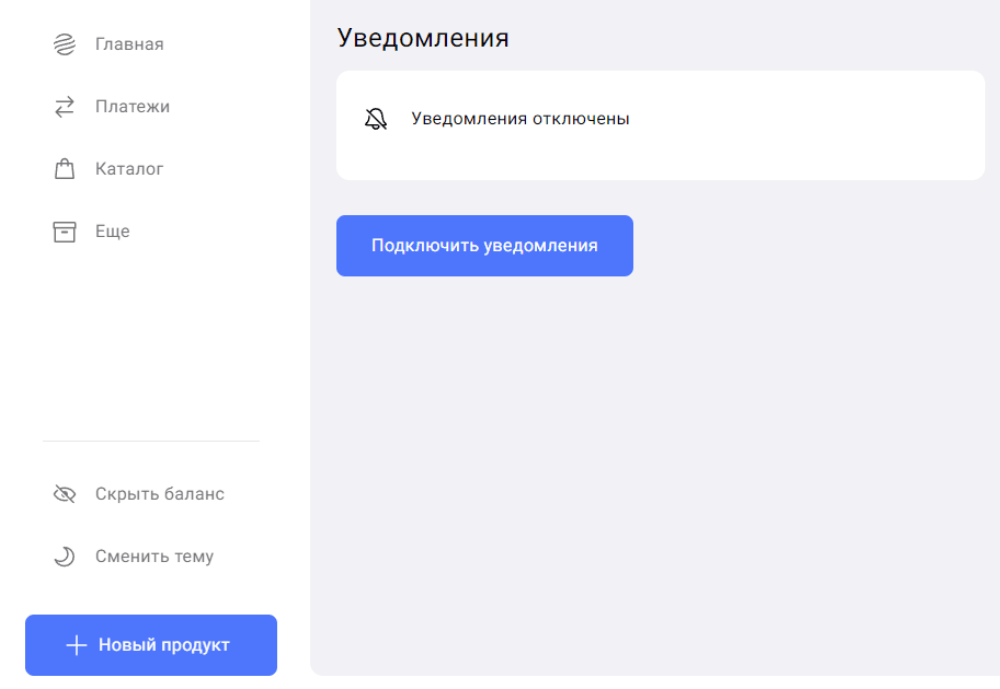This screenshot has height=689, width=1000.
Task: Click the Уведомления page heading
Action: click(x=423, y=38)
